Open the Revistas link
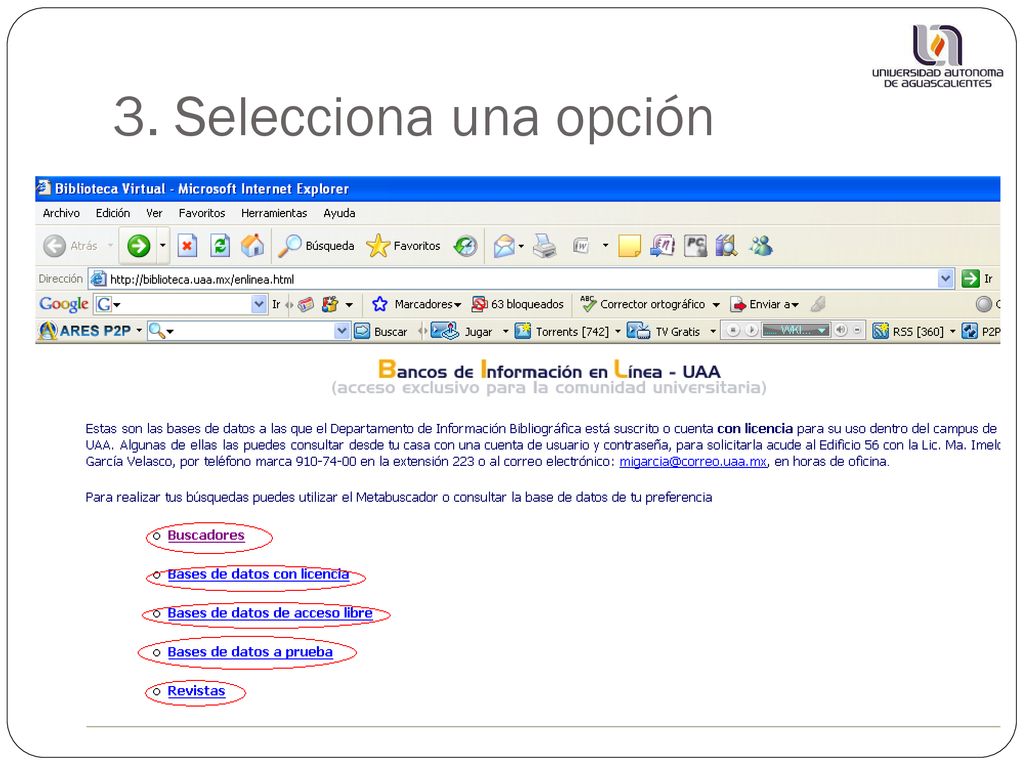Image resolution: width=1024 pixels, height=768 pixels. (x=196, y=691)
